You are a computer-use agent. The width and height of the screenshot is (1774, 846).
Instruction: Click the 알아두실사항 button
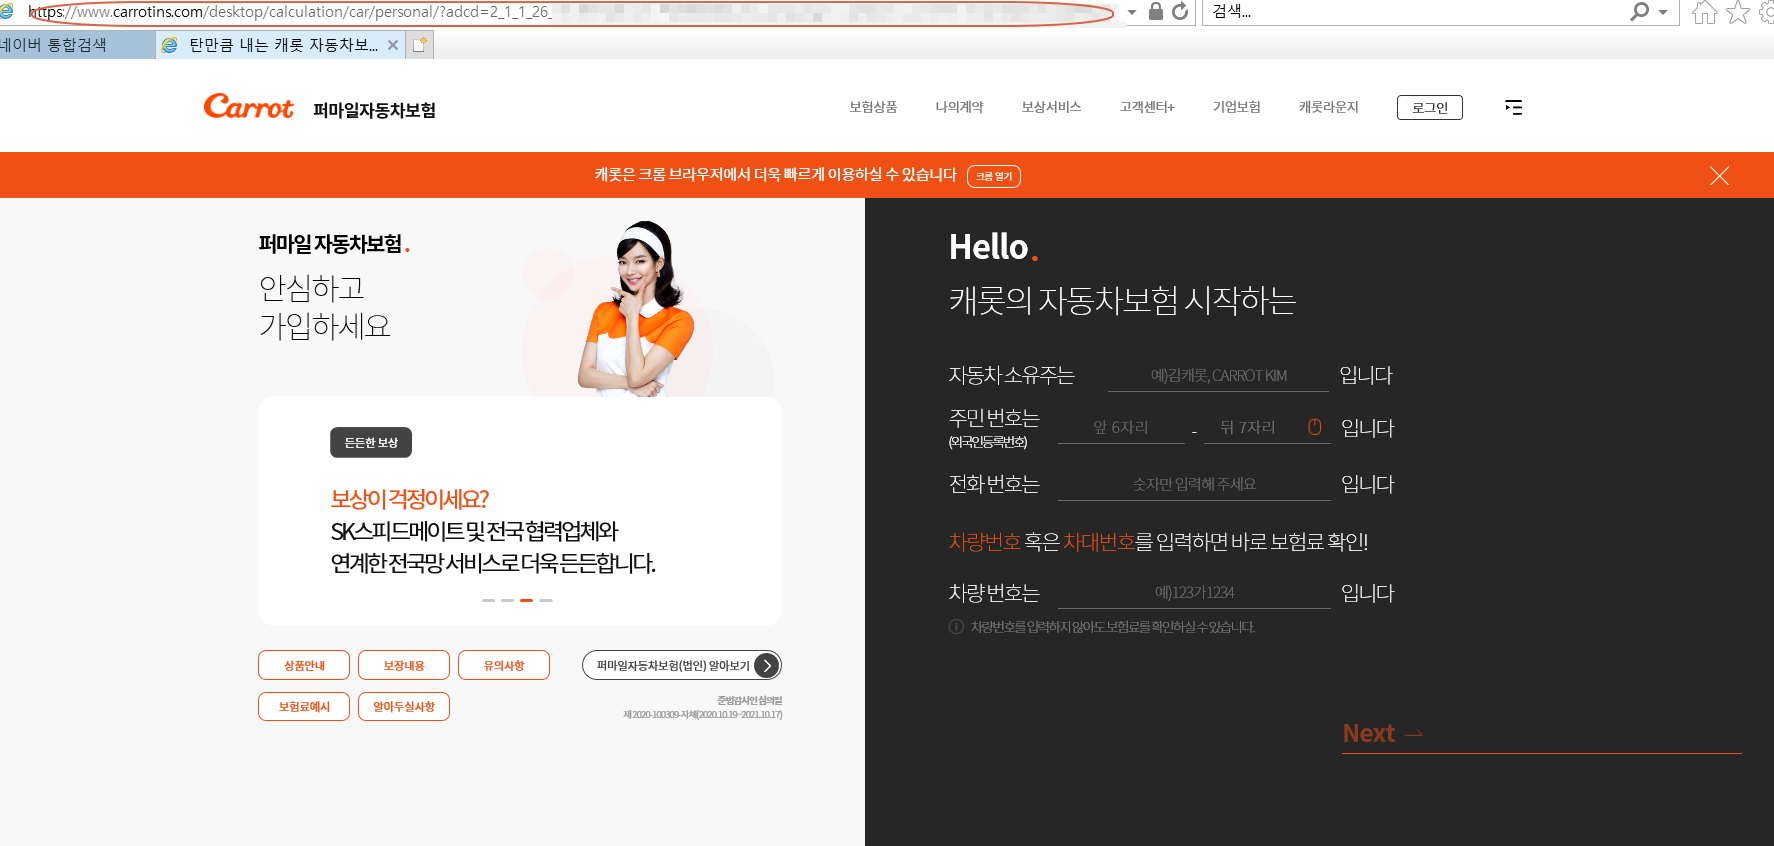coord(404,706)
